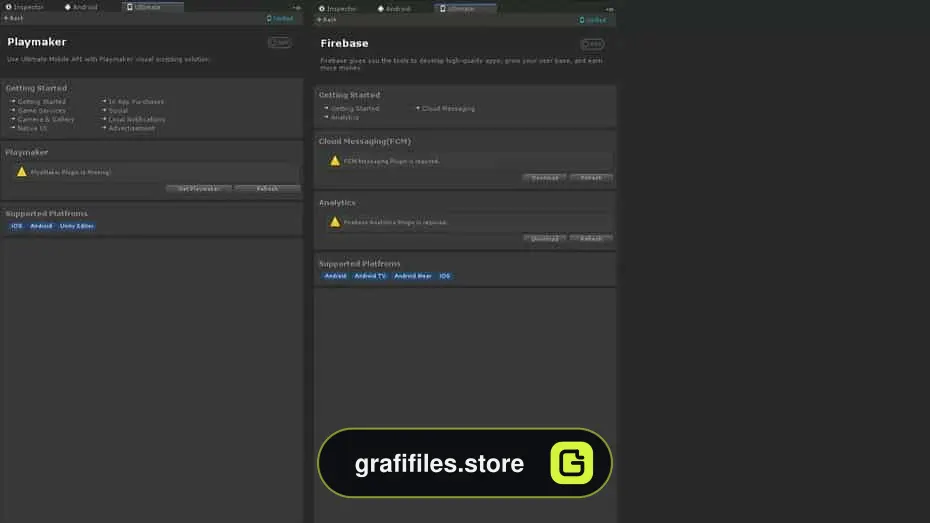Screen dimensions: 930x523
Task: Open Getting Started link in Playmaker panel
Action: point(39,102)
